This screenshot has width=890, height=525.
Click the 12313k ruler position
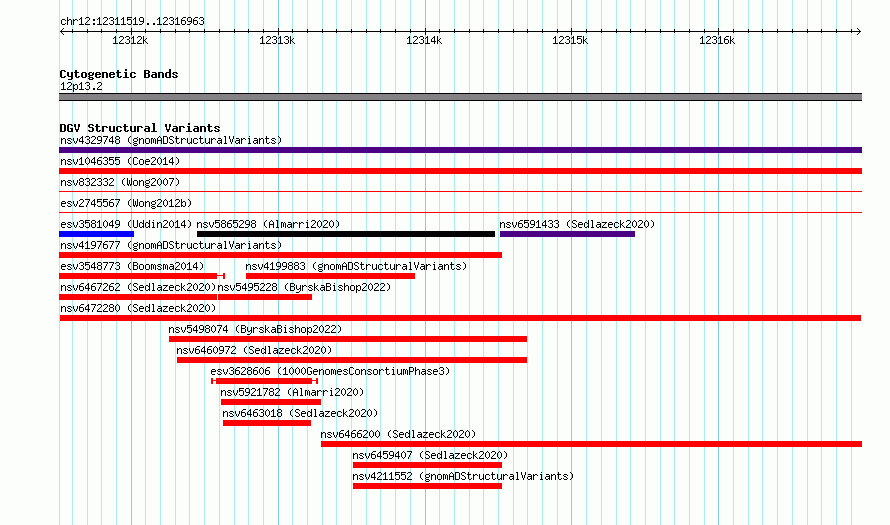pos(277,40)
